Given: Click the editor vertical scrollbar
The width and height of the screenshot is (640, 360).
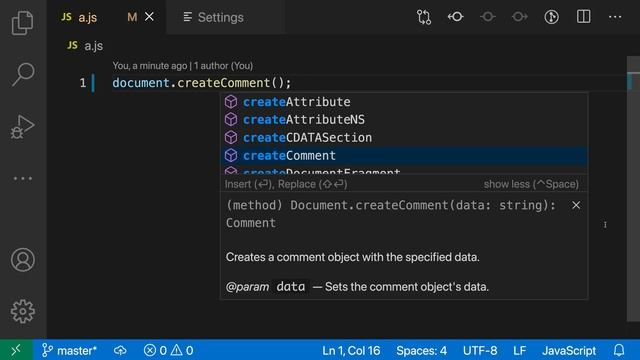Looking at the screenshot, I should [x=633, y=188].
